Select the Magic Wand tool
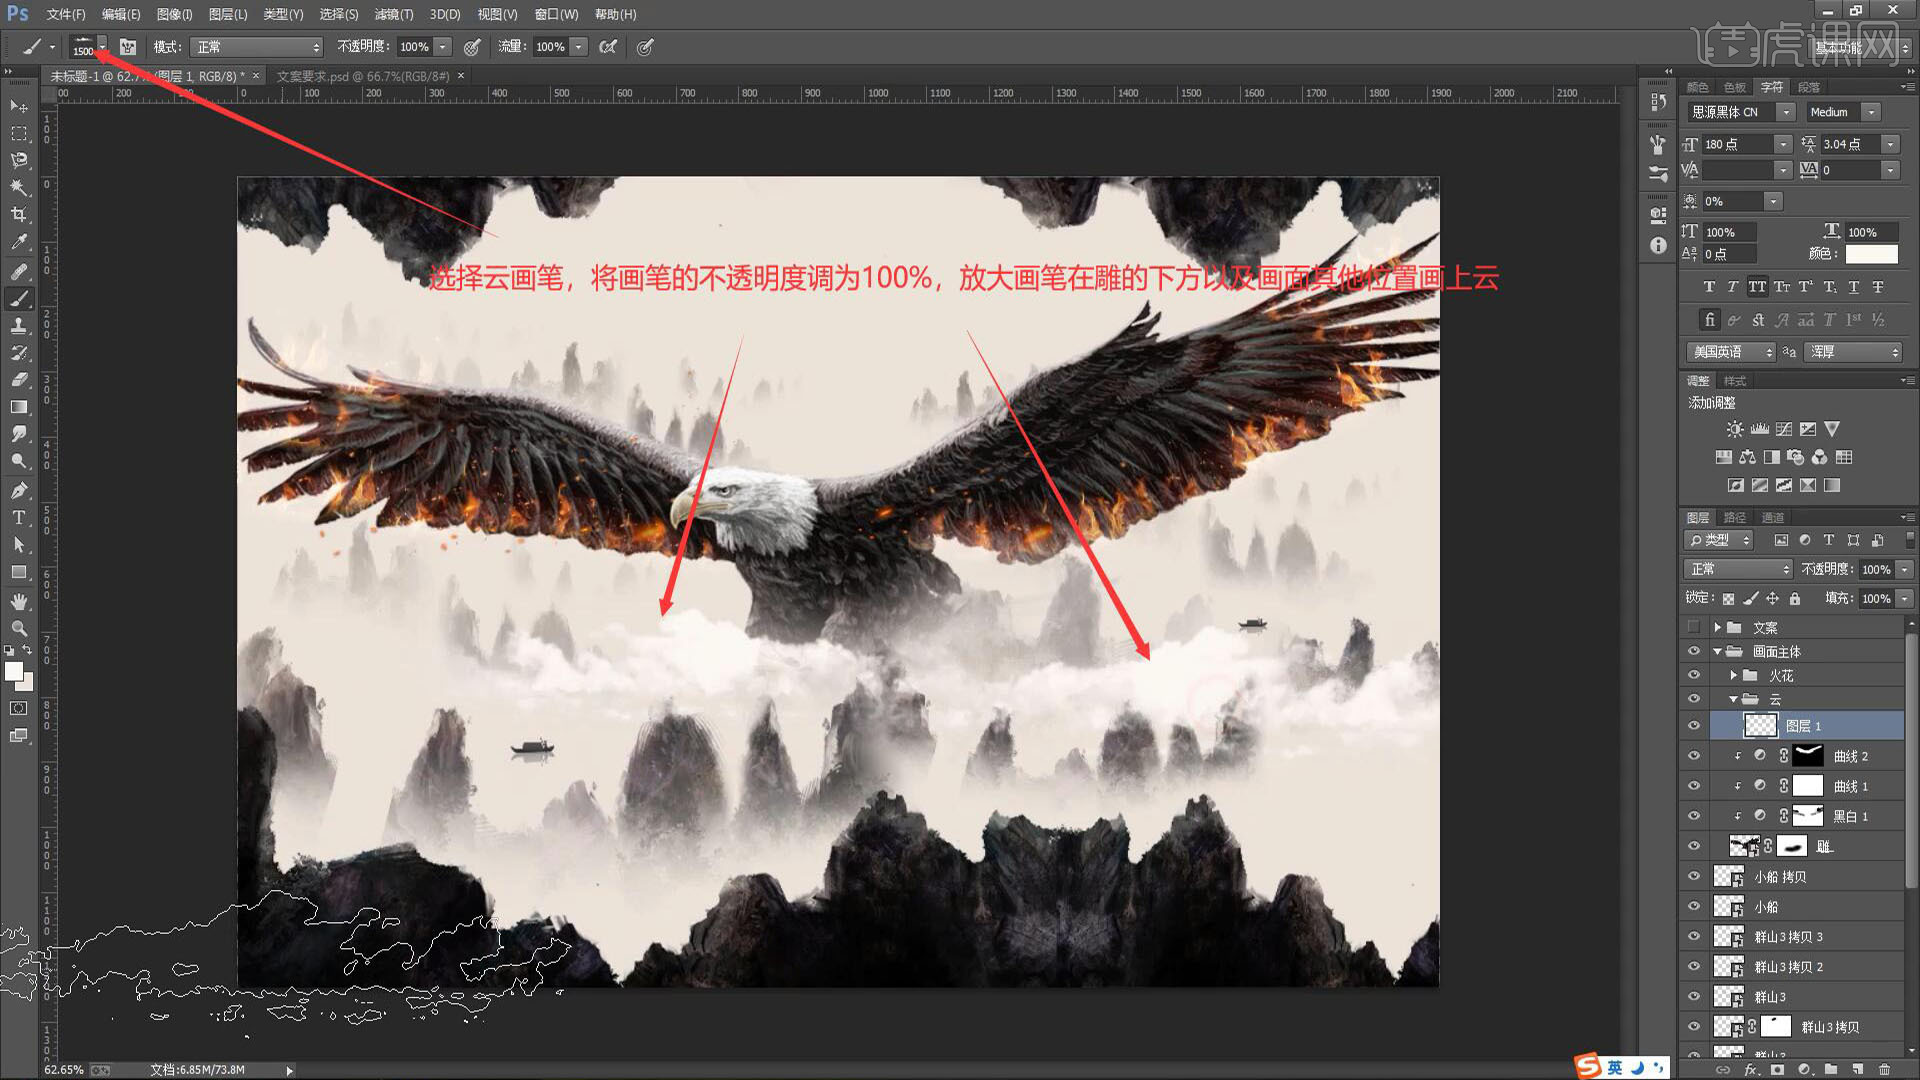The height and width of the screenshot is (1080, 1920). coord(19,188)
